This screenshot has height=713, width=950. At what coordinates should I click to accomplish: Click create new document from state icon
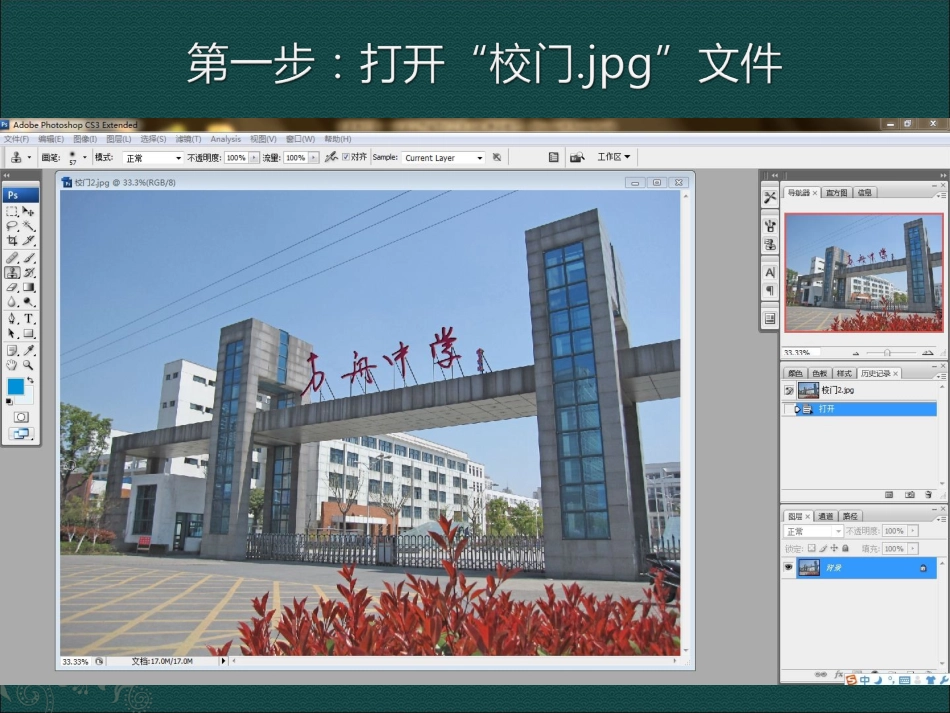[889, 495]
